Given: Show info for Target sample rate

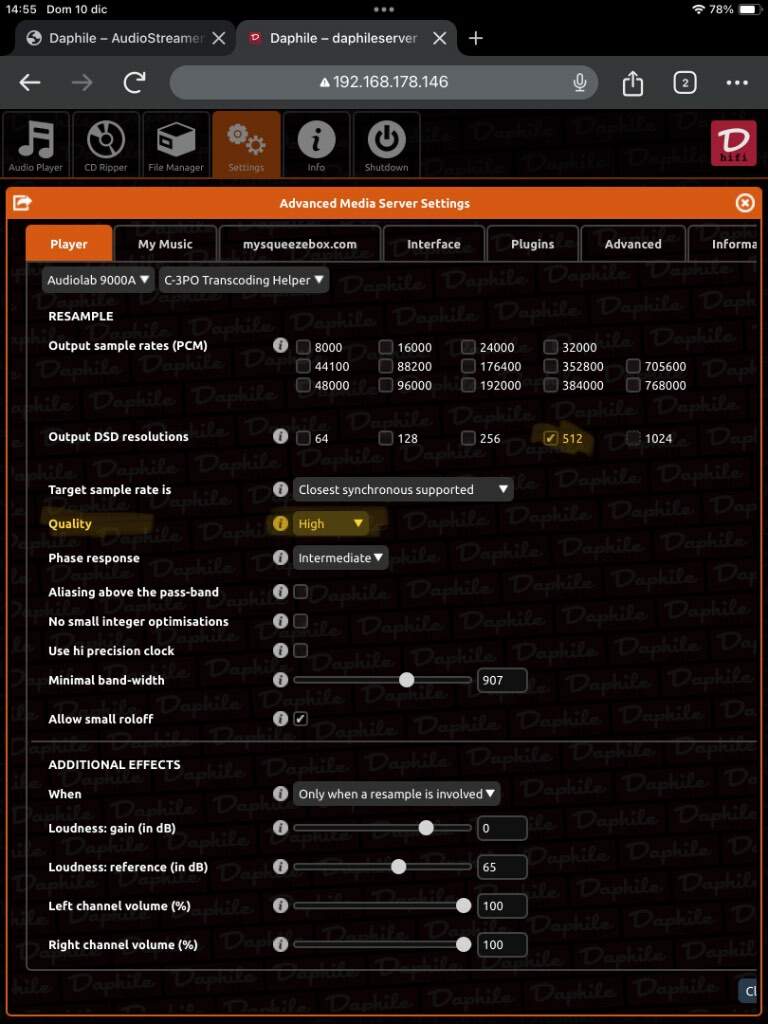Looking at the screenshot, I should pyautogui.click(x=280, y=489).
